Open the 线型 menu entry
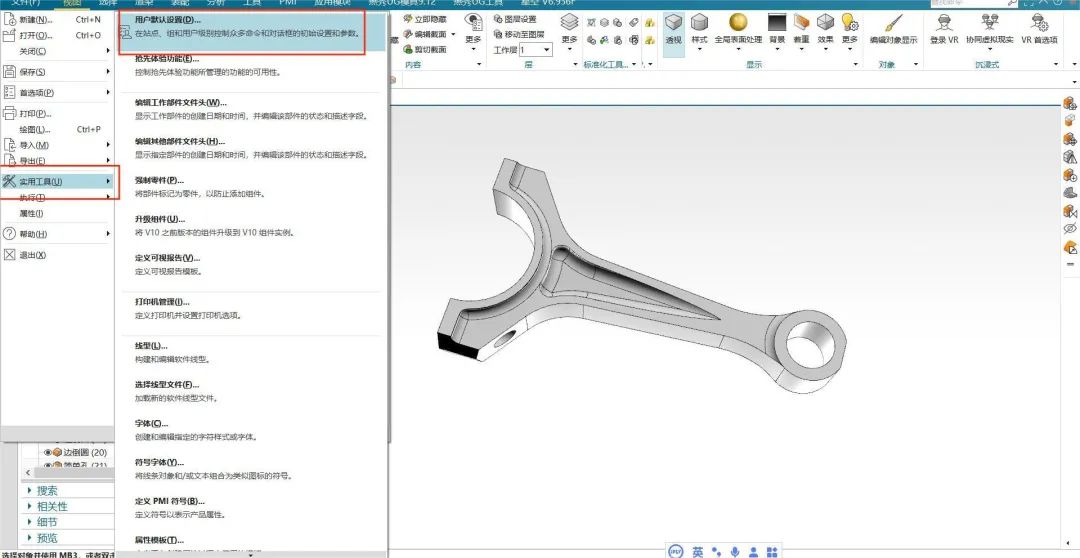 click(251, 352)
